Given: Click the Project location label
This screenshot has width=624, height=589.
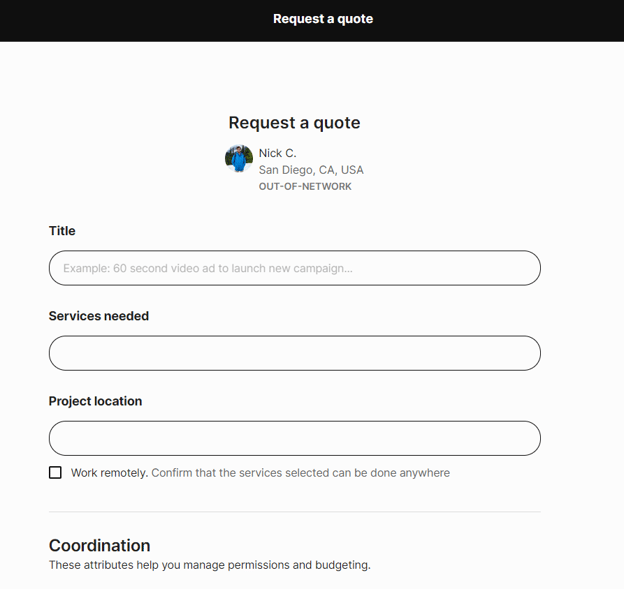Looking at the screenshot, I should [95, 401].
